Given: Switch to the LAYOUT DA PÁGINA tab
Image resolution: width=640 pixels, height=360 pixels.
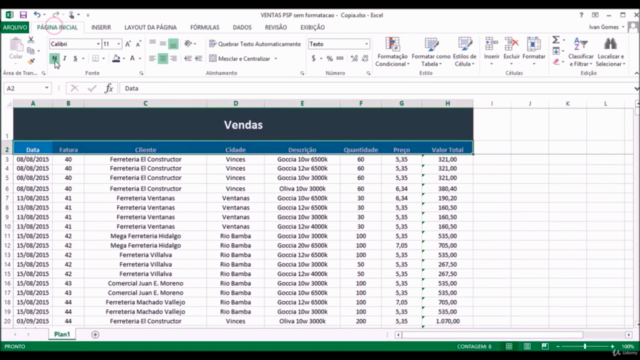Looking at the screenshot, I should coord(150,27).
